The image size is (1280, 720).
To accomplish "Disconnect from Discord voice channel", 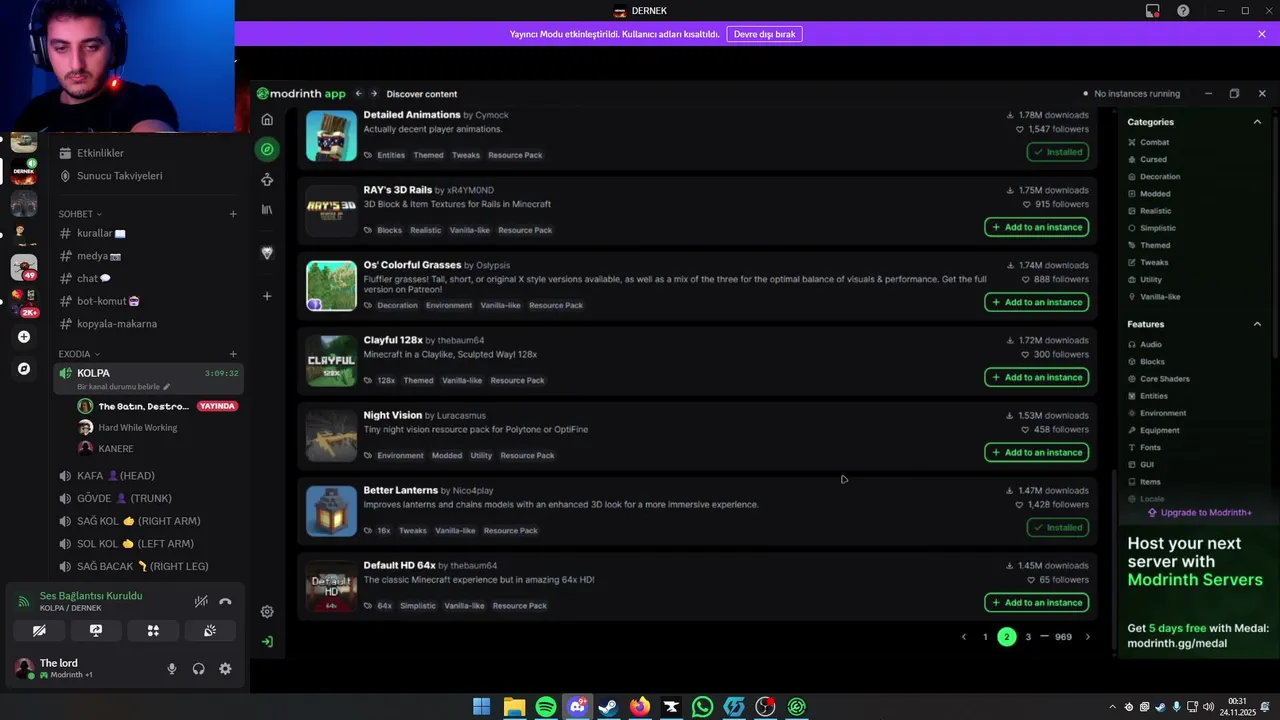I will (225, 601).
